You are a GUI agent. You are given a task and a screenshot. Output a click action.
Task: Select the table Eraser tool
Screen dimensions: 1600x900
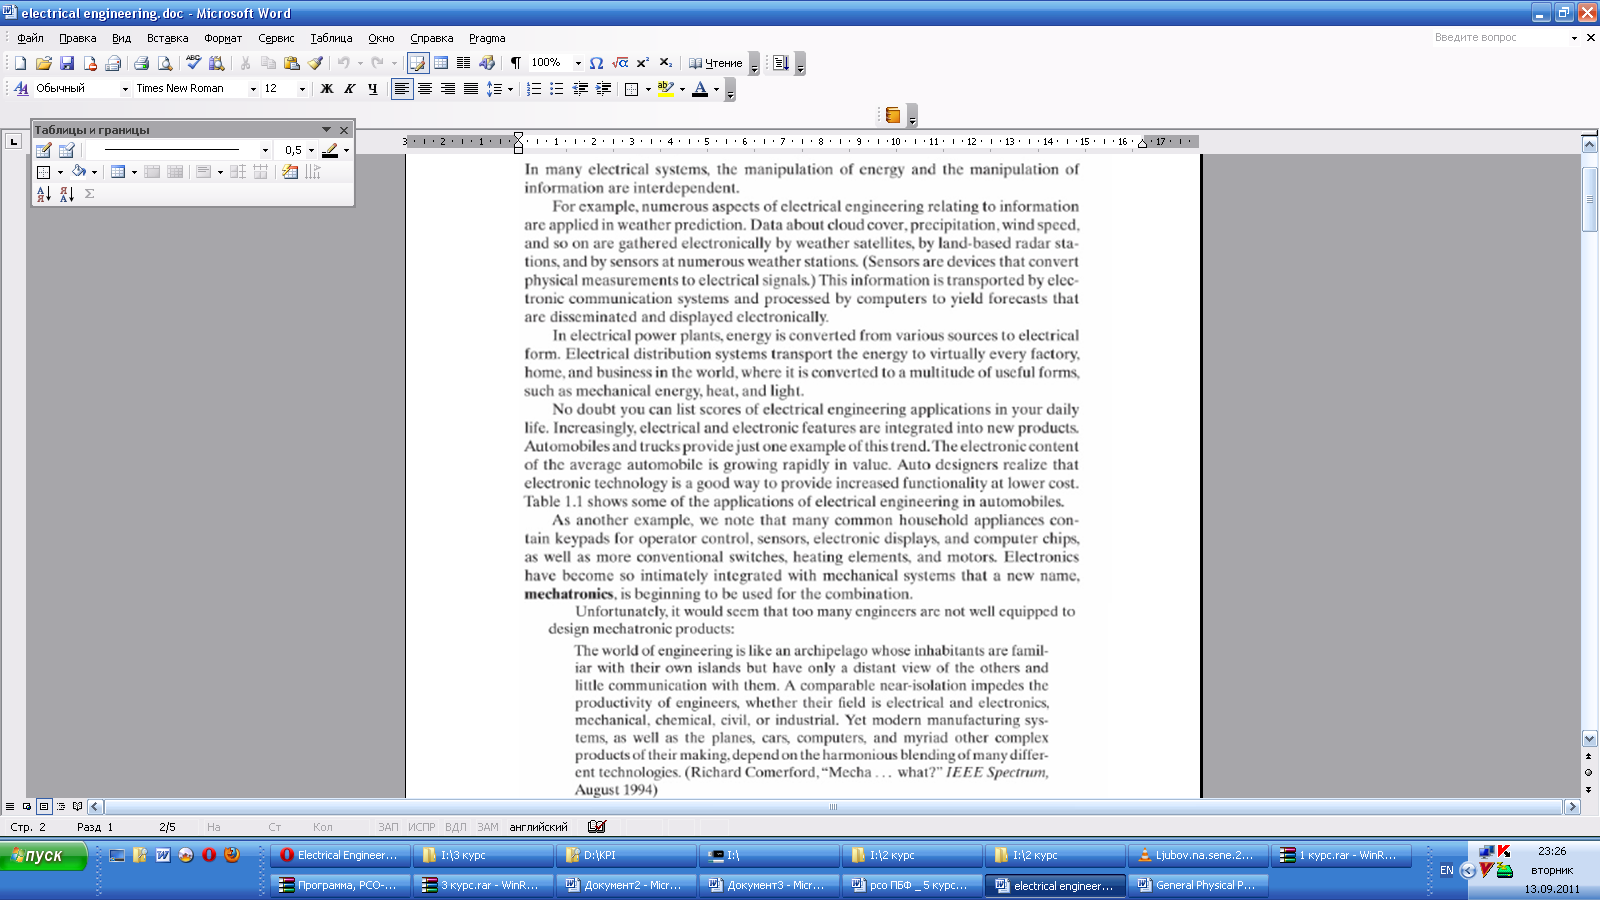[x=66, y=150]
